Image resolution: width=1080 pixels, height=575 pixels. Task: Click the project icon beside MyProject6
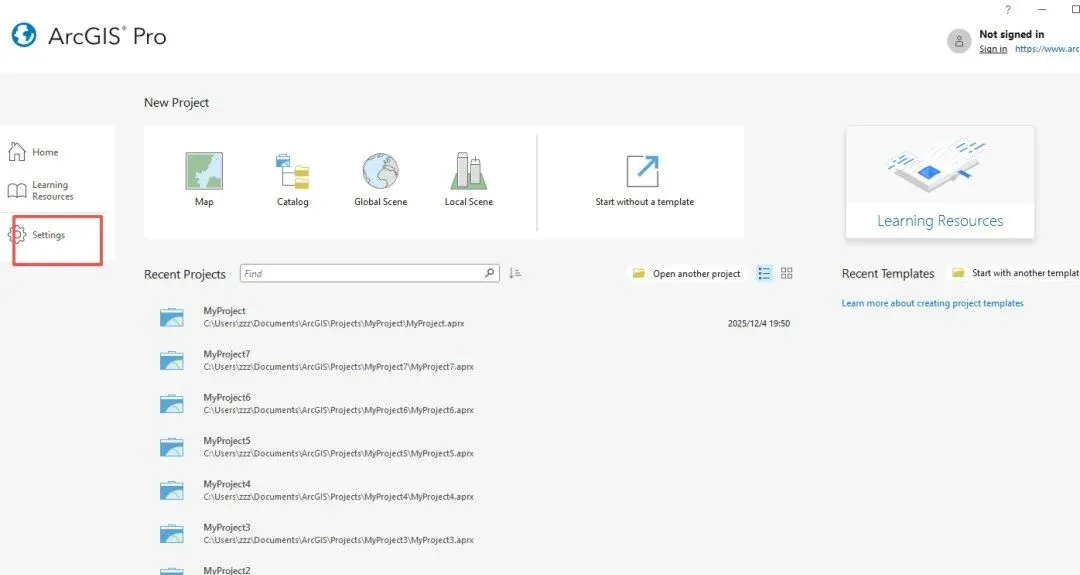172,404
